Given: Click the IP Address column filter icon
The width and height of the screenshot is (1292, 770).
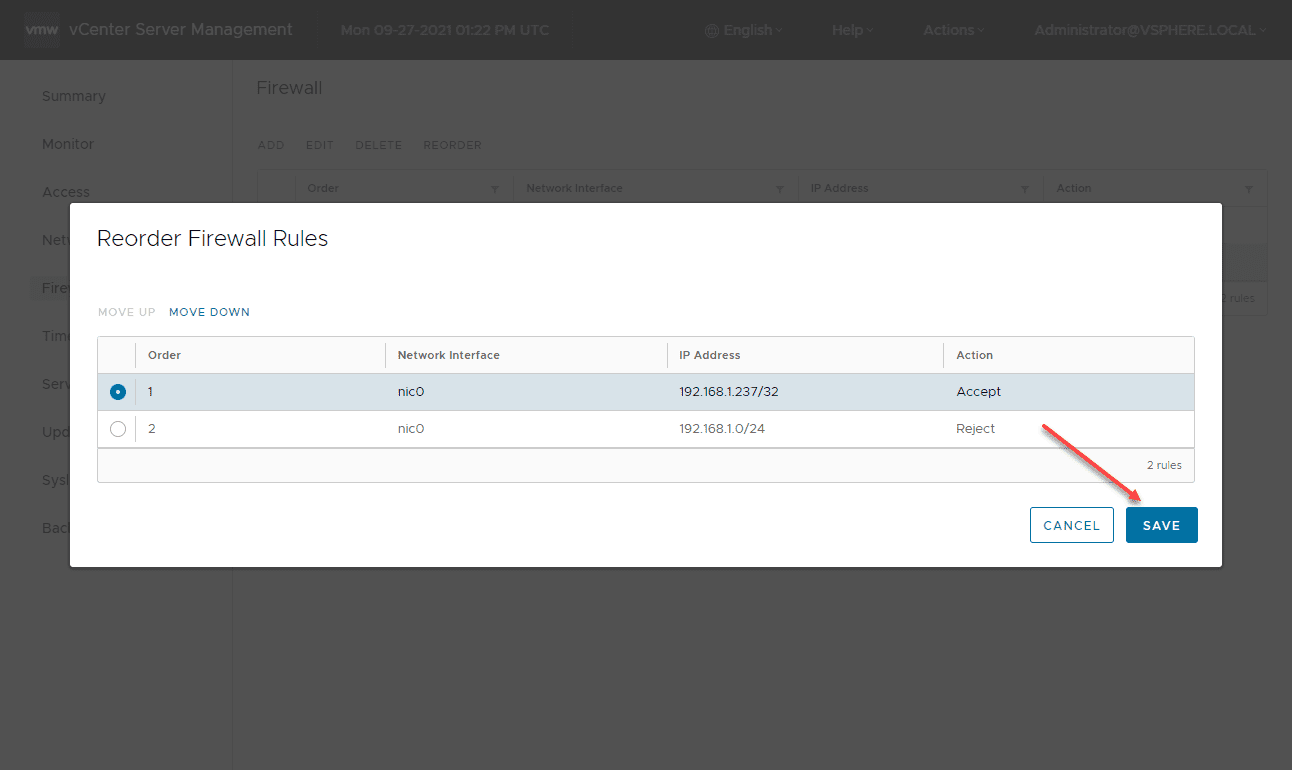Looking at the screenshot, I should 1025,189.
